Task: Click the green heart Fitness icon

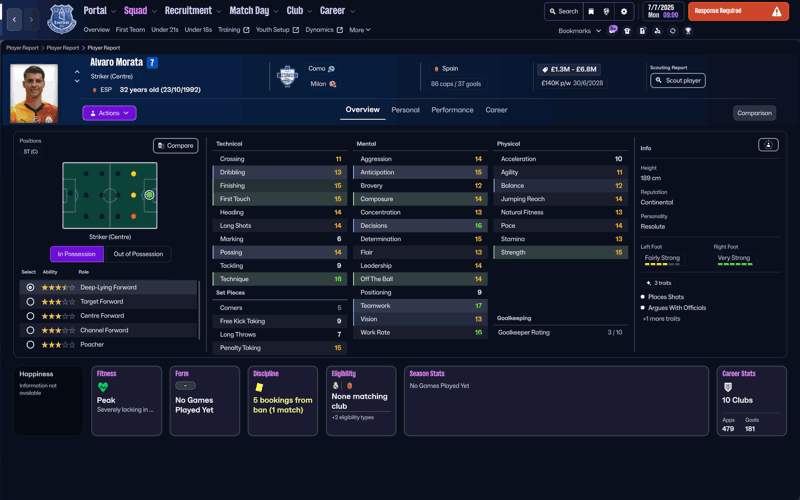Action: pyautogui.click(x=103, y=387)
